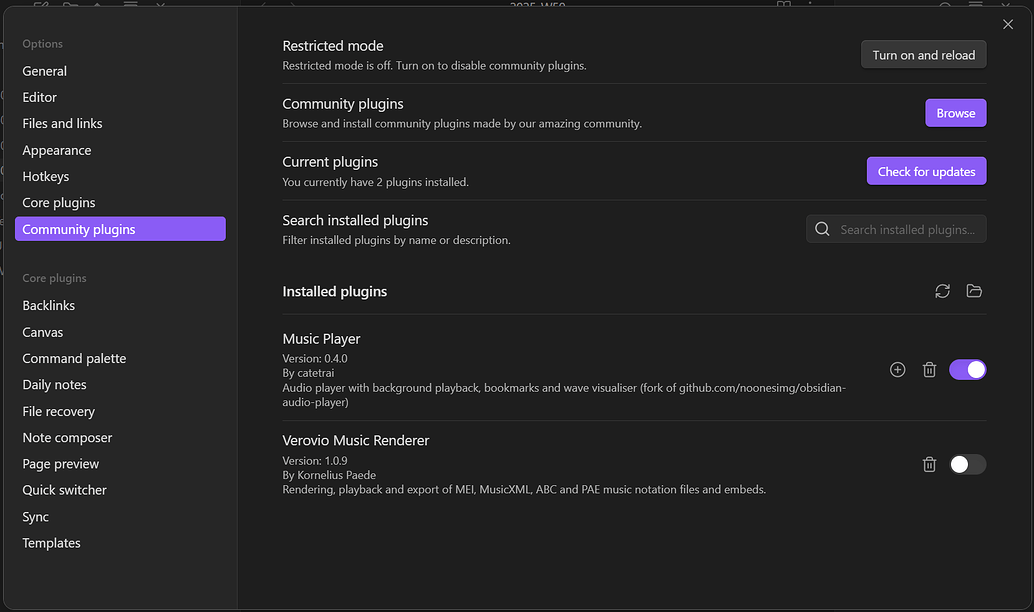Click 'Version: 1.0.9' text
1034x612 pixels.
315,461
